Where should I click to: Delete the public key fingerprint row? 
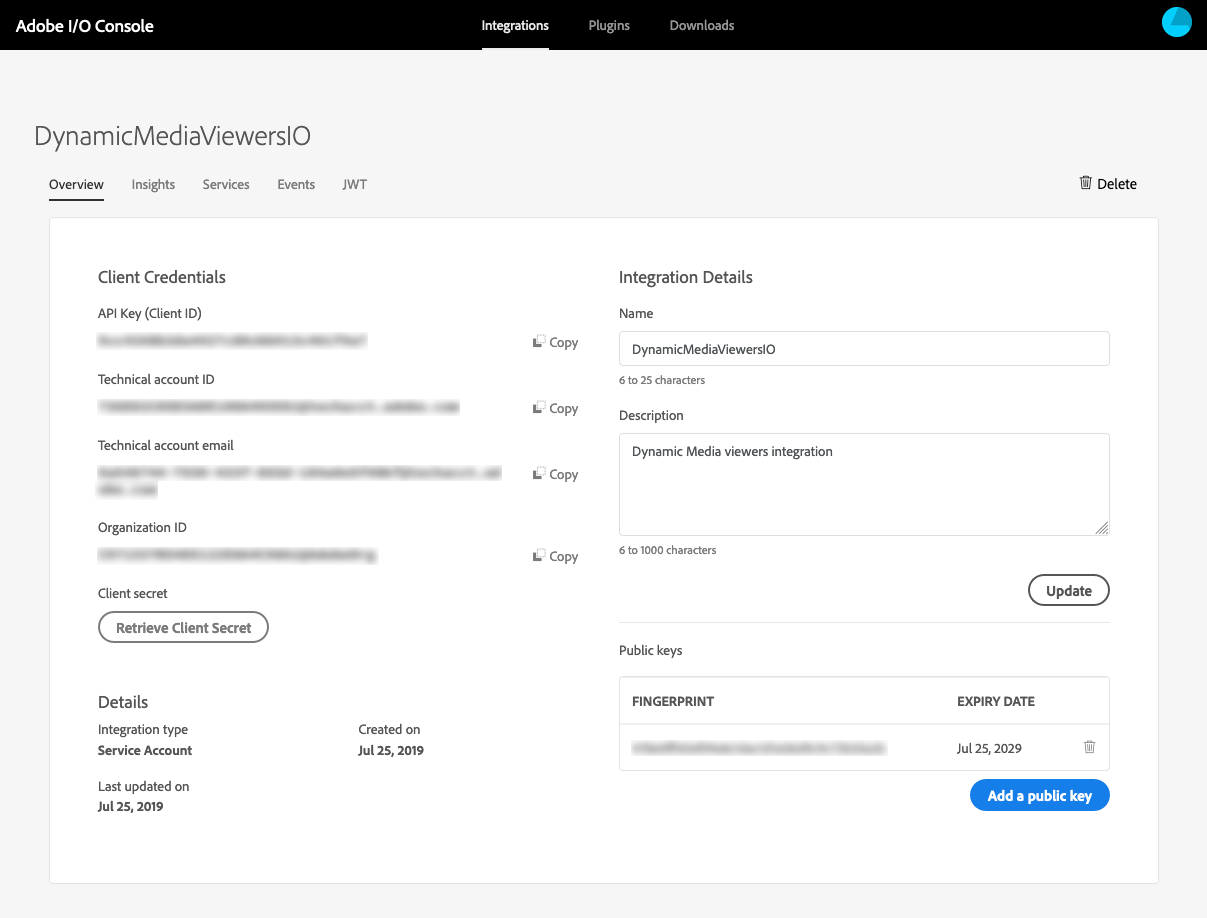pos(1090,747)
